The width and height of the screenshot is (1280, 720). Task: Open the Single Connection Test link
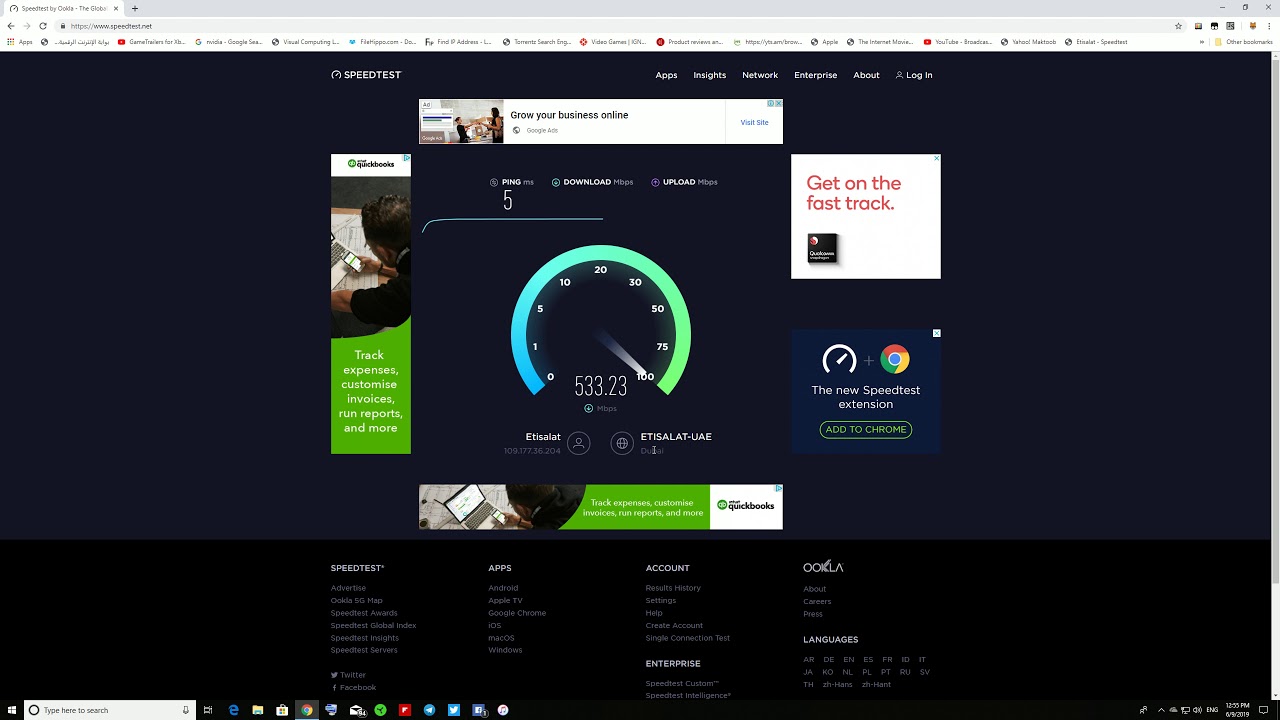click(688, 638)
